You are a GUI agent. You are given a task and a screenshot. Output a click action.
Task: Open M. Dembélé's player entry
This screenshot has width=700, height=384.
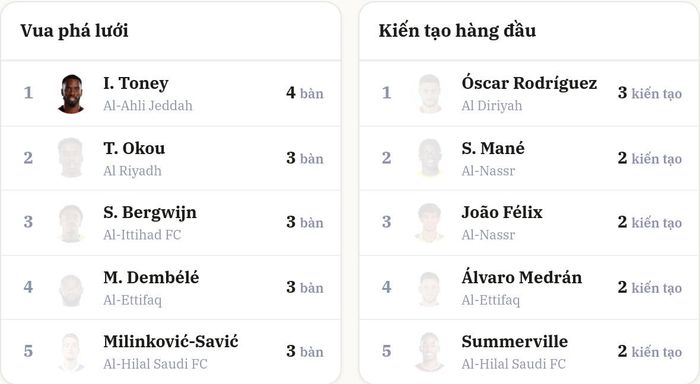coord(151,277)
